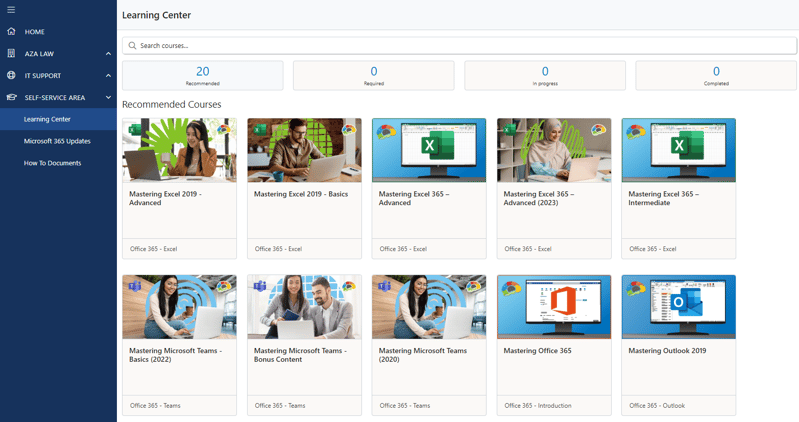
Task: Click Excel icon on Excel 2019 - Basics card
Action: click(259, 129)
